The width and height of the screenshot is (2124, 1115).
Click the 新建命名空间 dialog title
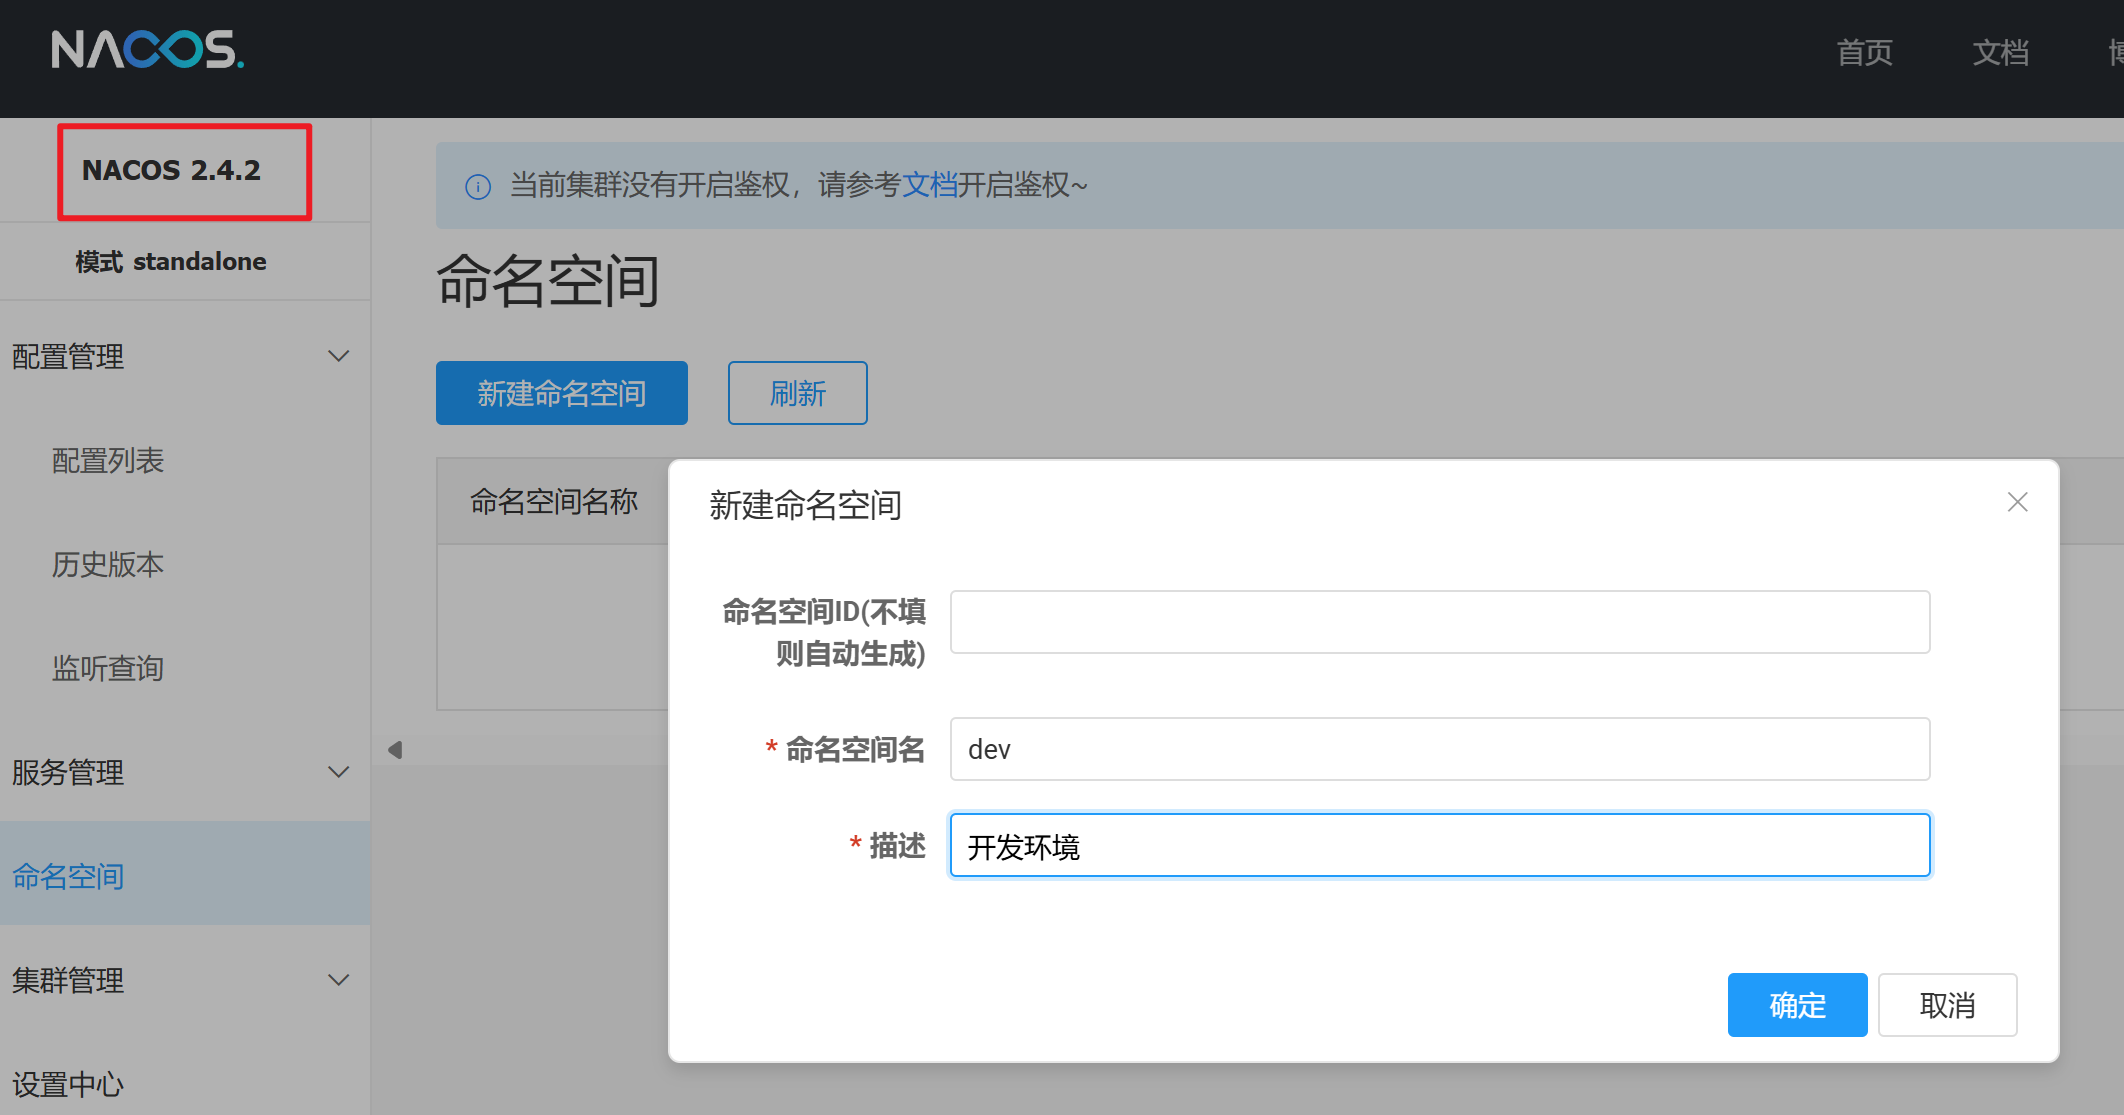point(806,505)
